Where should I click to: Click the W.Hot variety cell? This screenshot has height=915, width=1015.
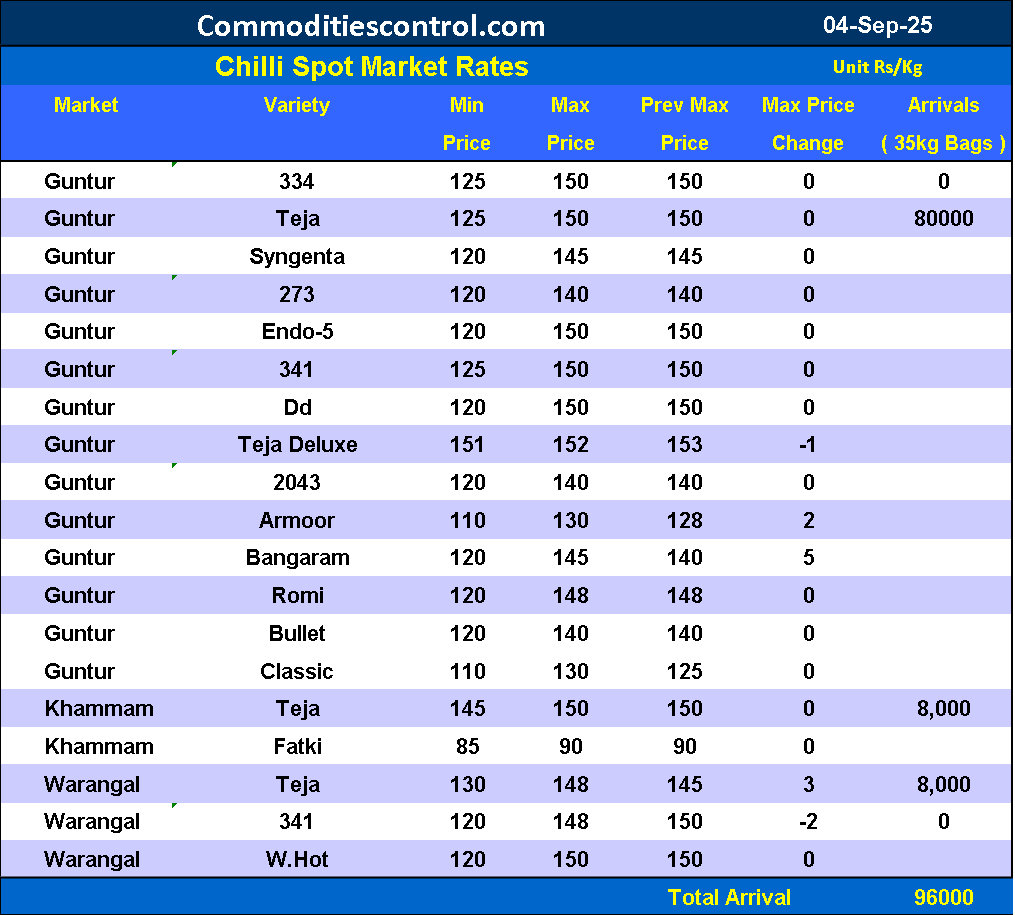coord(297,860)
